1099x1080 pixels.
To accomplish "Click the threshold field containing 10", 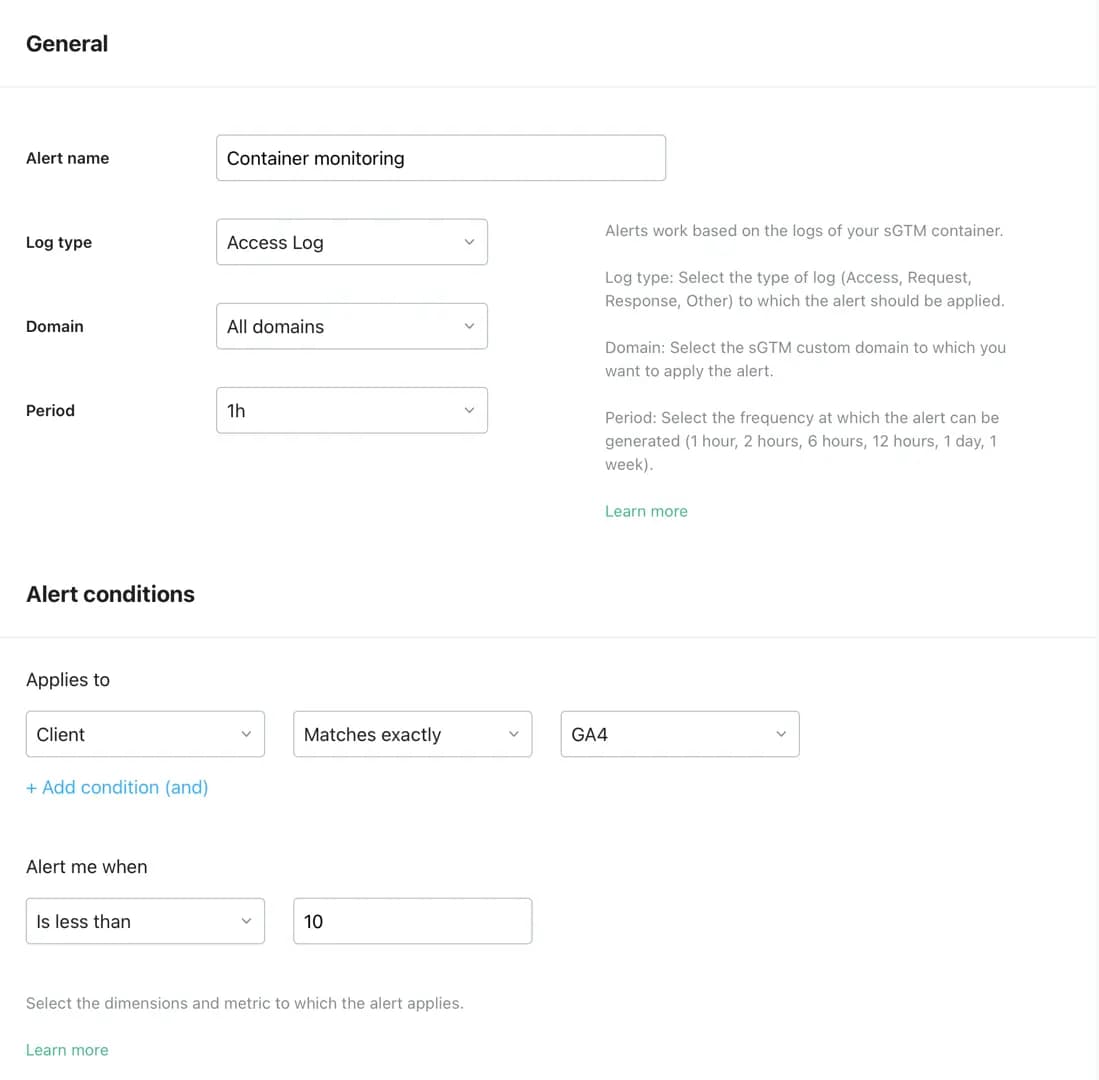I will pos(413,921).
